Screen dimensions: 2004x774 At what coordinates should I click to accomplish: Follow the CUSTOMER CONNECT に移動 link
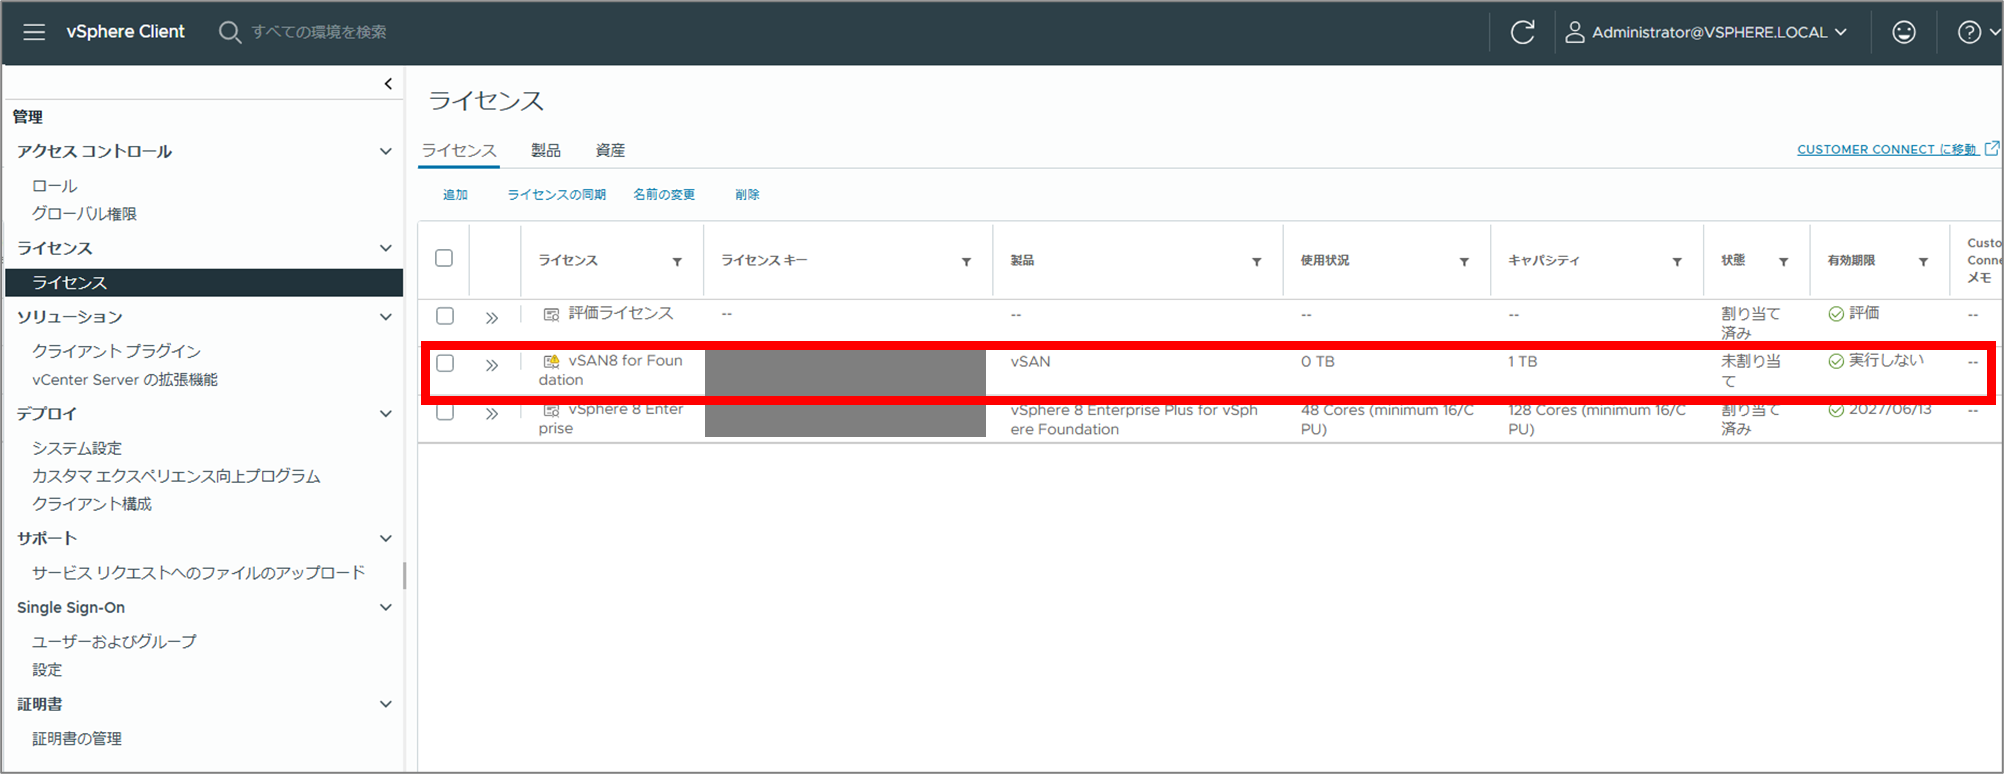pyautogui.click(x=1887, y=149)
